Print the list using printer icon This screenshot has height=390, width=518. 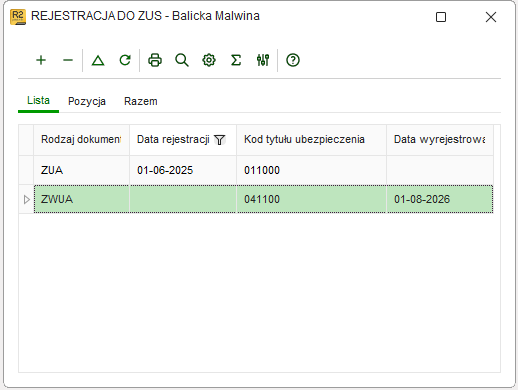(155, 60)
